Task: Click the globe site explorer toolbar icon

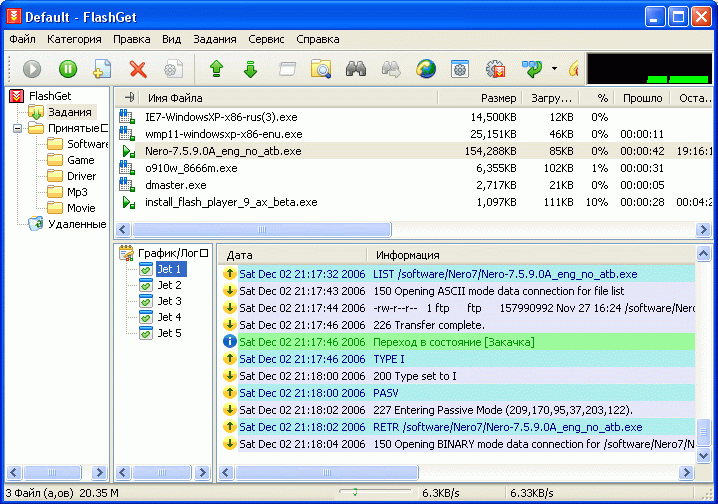Action: [x=426, y=69]
